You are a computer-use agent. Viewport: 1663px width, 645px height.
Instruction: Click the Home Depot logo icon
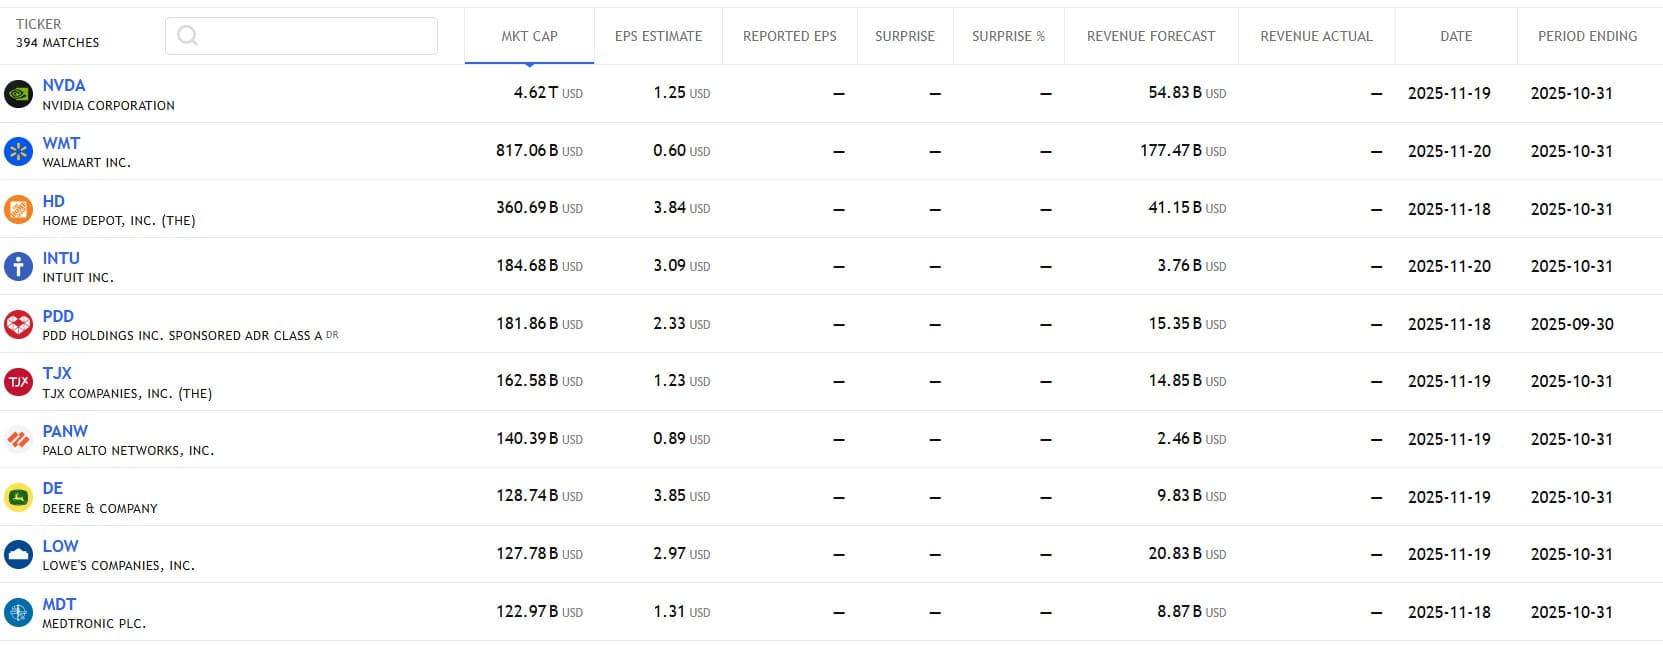[18, 209]
